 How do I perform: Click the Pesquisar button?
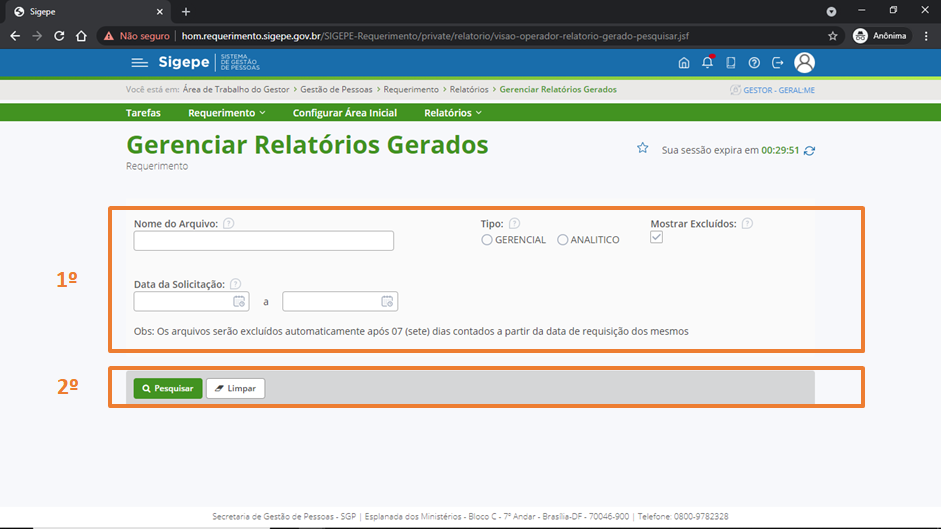(x=168, y=389)
